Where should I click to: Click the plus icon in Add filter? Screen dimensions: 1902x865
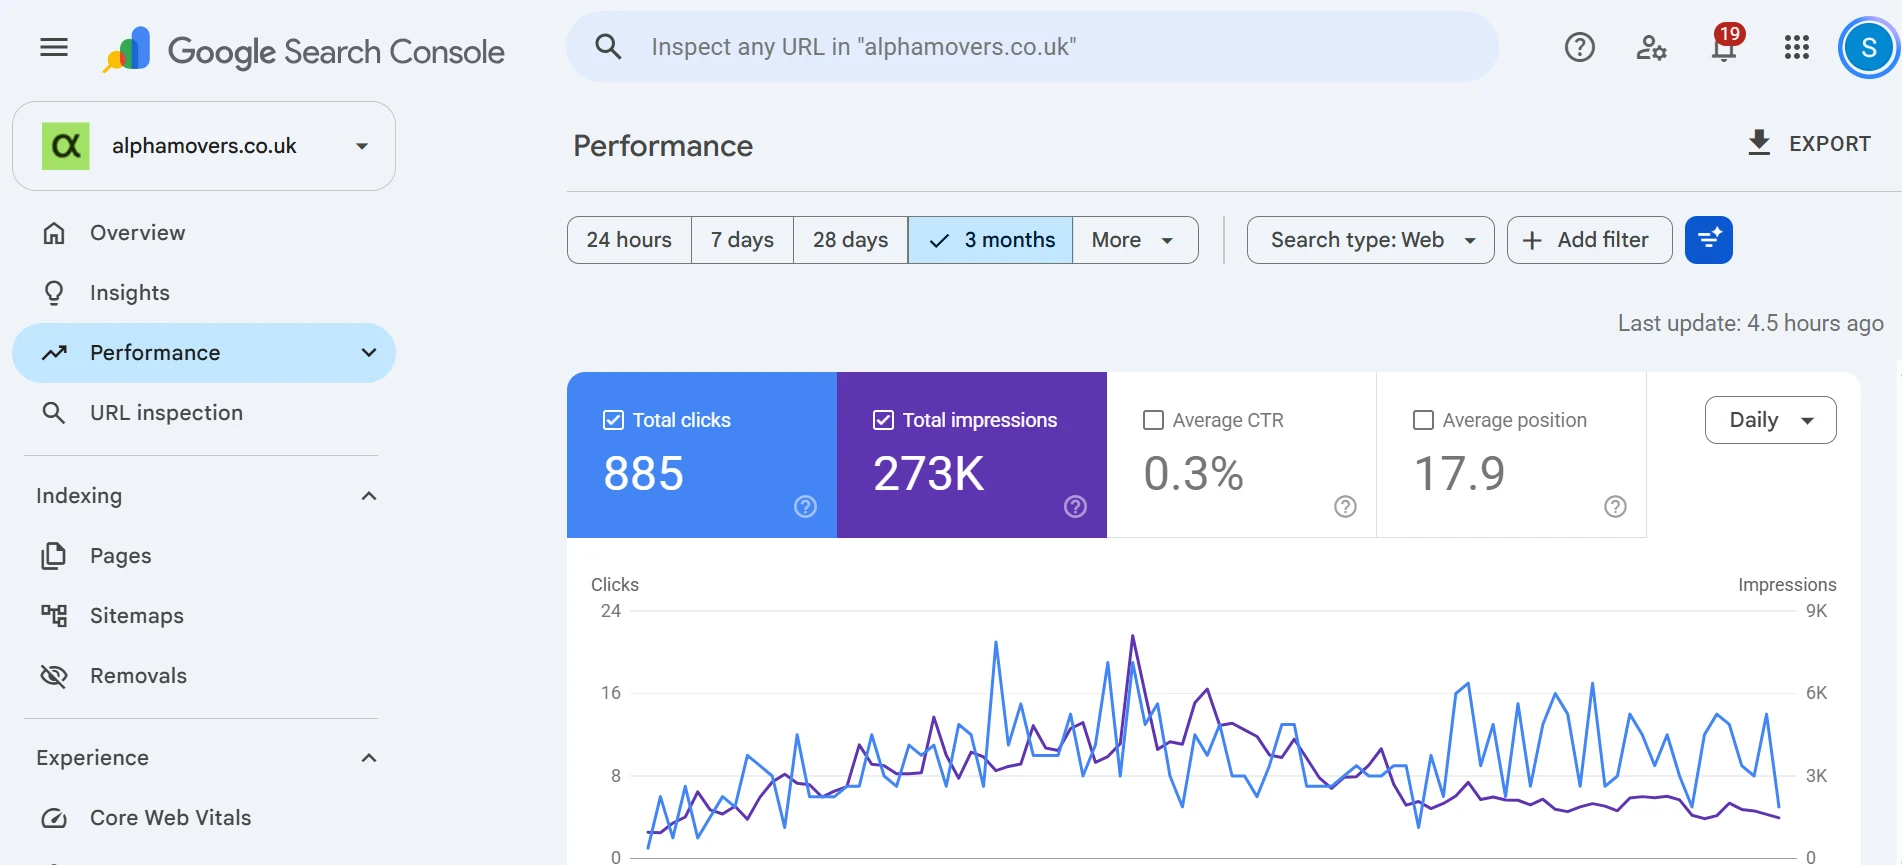tap(1532, 240)
